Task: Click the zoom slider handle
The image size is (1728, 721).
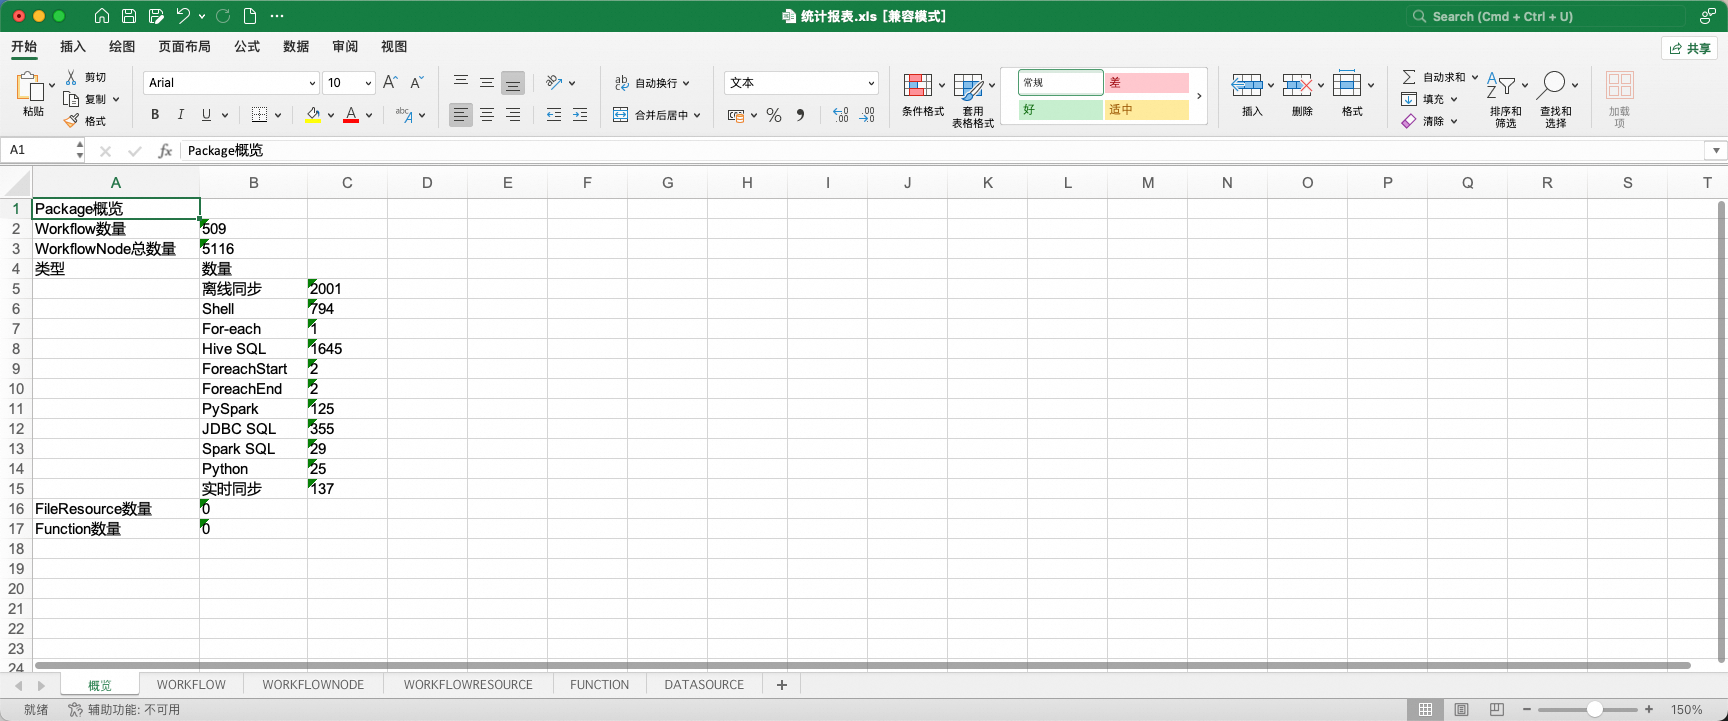Action: (x=1594, y=710)
